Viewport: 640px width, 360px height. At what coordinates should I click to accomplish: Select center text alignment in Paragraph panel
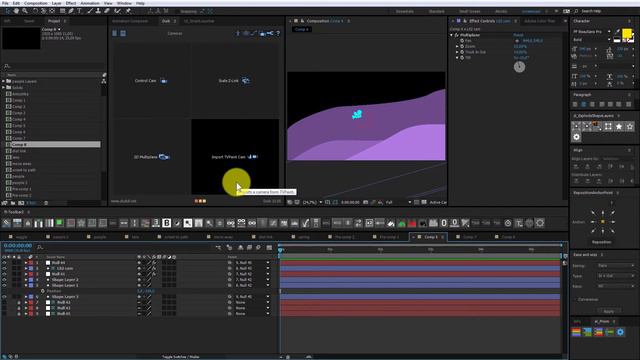click(583, 104)
